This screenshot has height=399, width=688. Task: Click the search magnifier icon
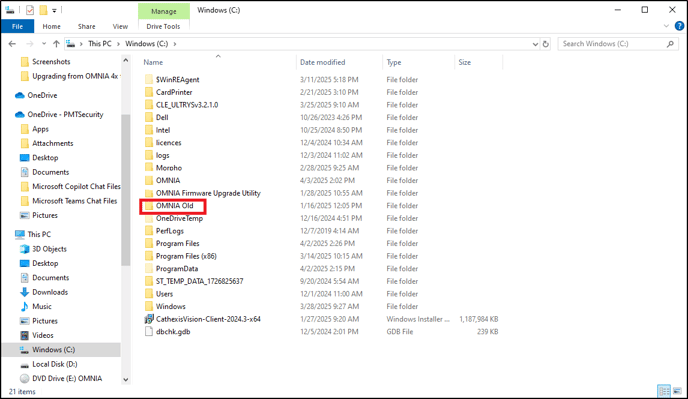pyautogui.click(x=670, y=44)
